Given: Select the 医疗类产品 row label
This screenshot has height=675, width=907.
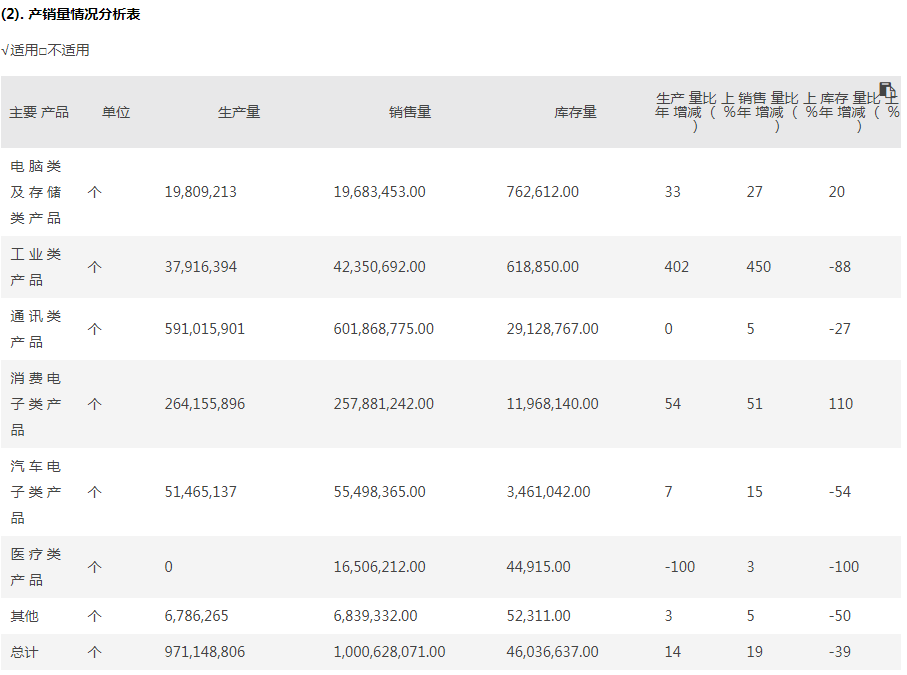Looking at the screenshot, I should [x=36, y=567].
